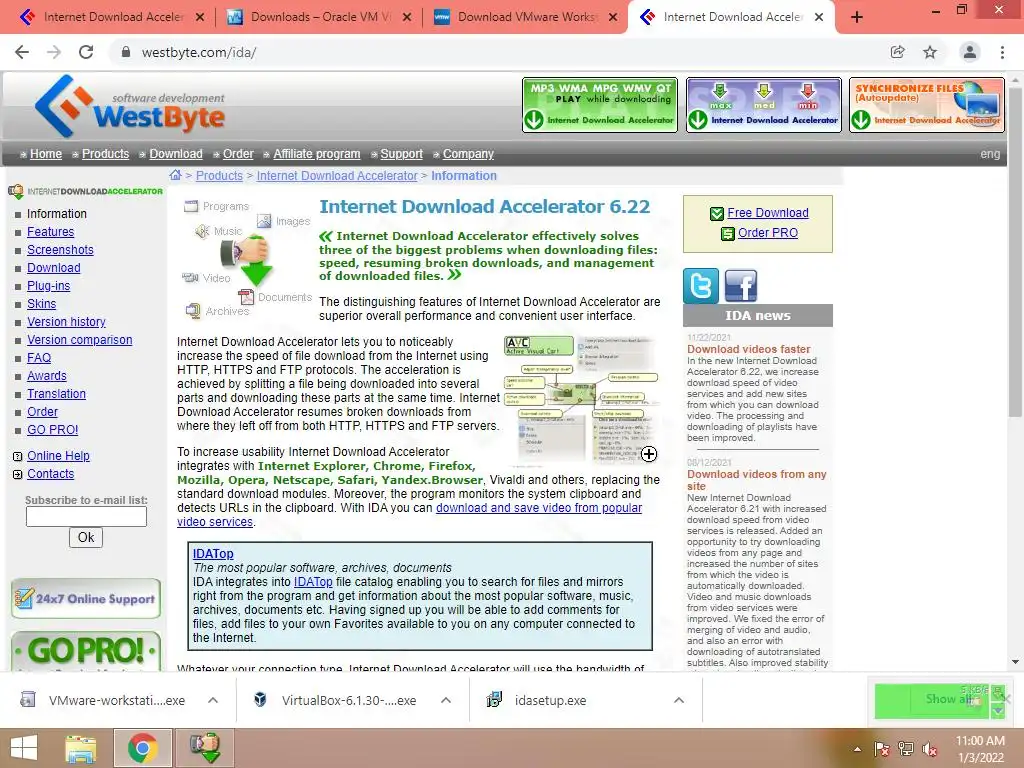1024x768 pixels.
Task: Show hidden system tray icons
Action: coord(857,749)
